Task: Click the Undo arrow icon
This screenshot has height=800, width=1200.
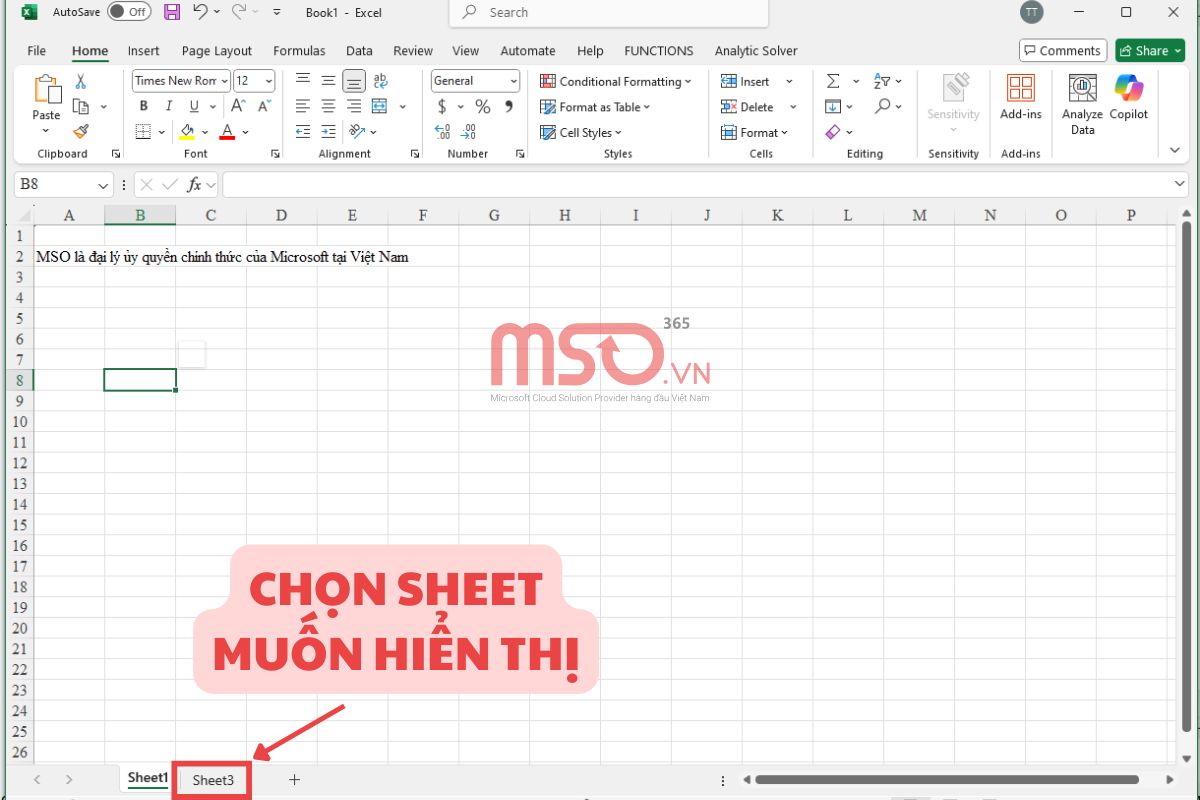Action: (200, 12)
